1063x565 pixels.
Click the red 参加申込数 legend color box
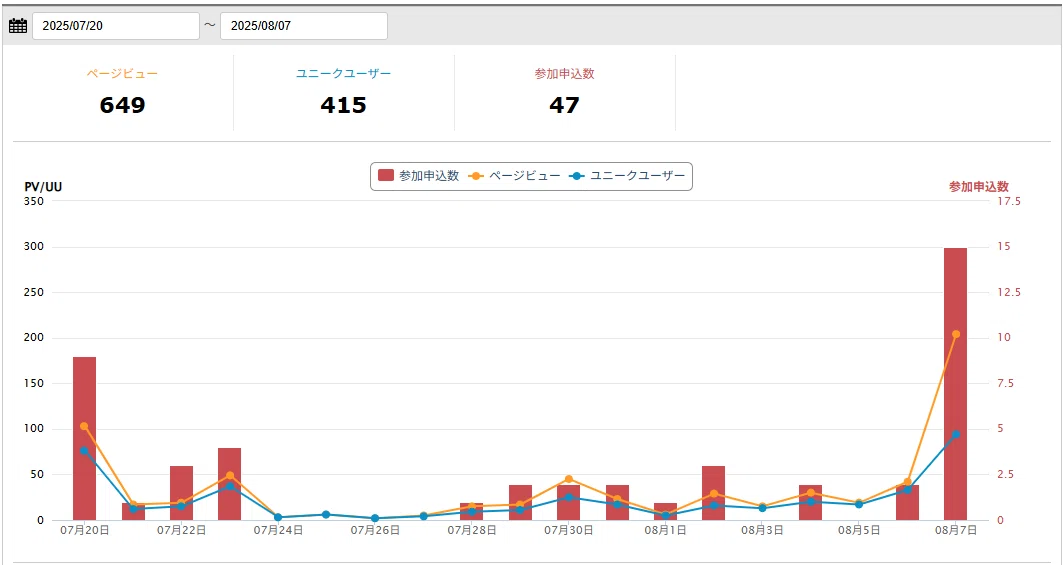pyautogui.click(x=386, y=176)
